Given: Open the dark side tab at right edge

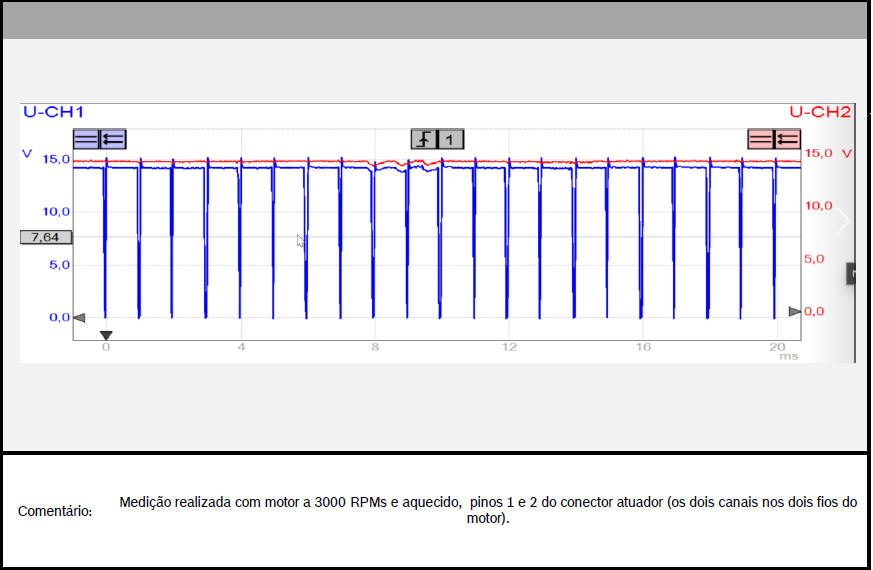Looking at the screenshot, I should [x=853, y=273].
